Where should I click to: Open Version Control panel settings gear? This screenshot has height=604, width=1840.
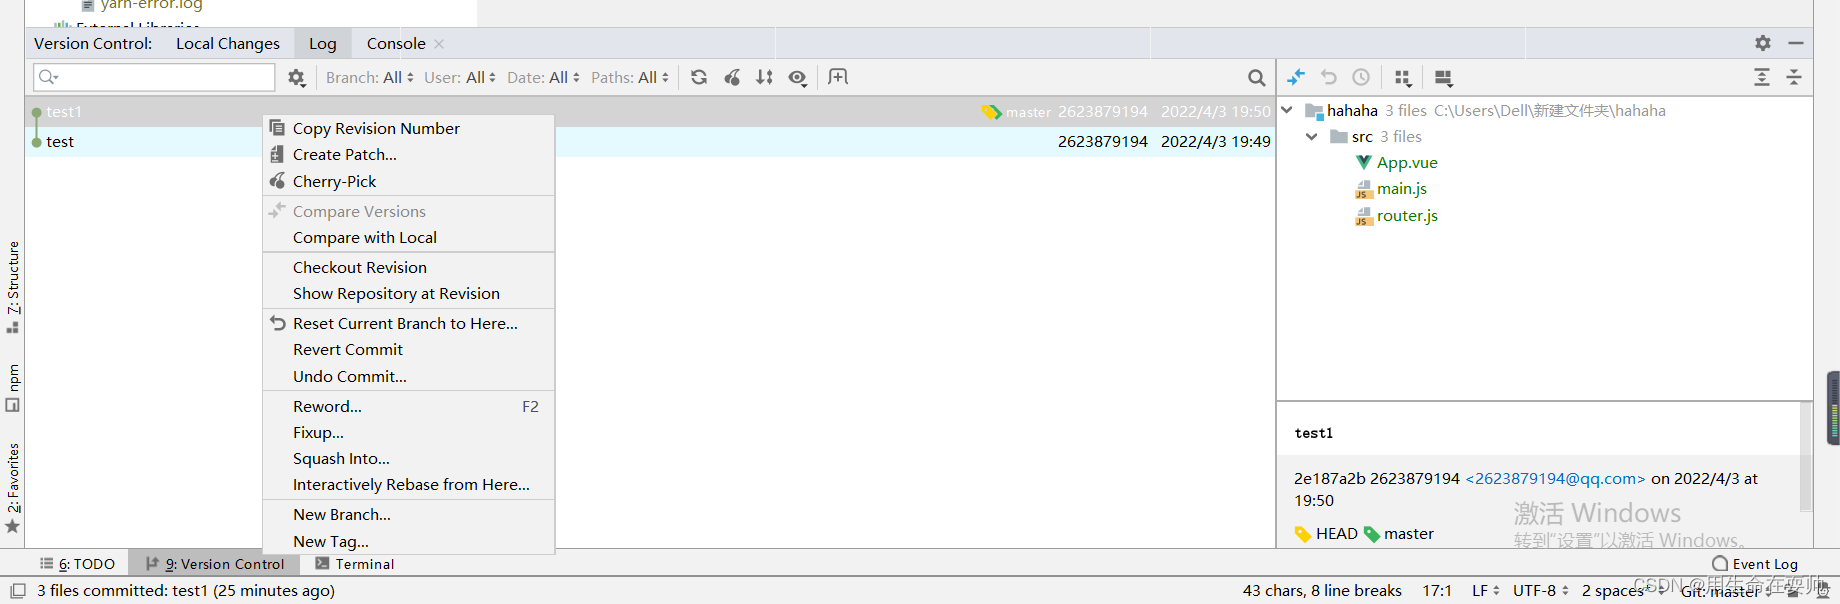pyautogui.click(x=1763, y=43)
